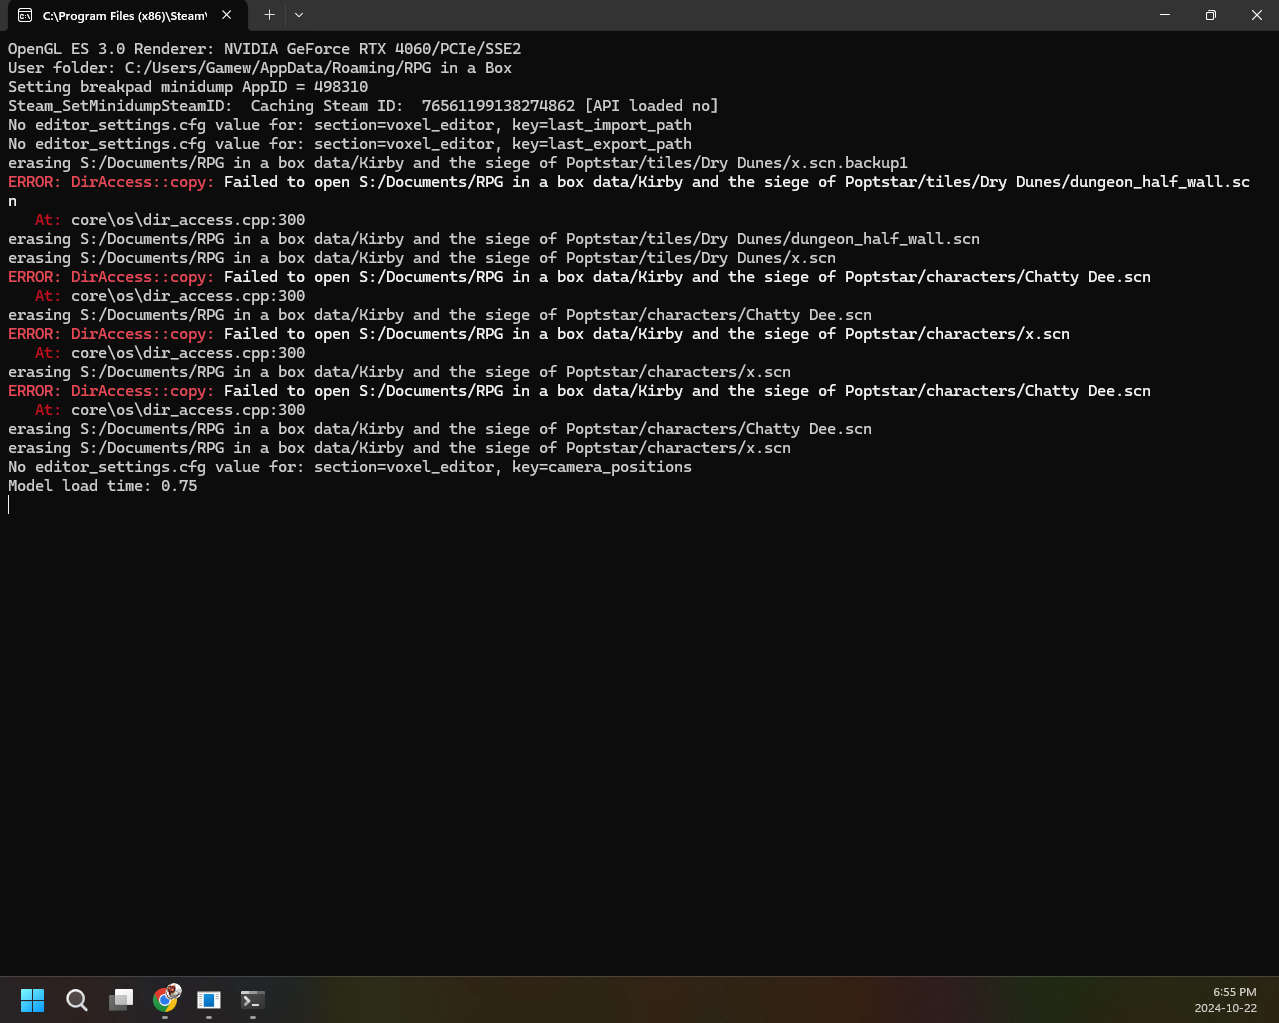
Task: Click the 'Model load time: 0.75' line
Action: tap(103, 486)
